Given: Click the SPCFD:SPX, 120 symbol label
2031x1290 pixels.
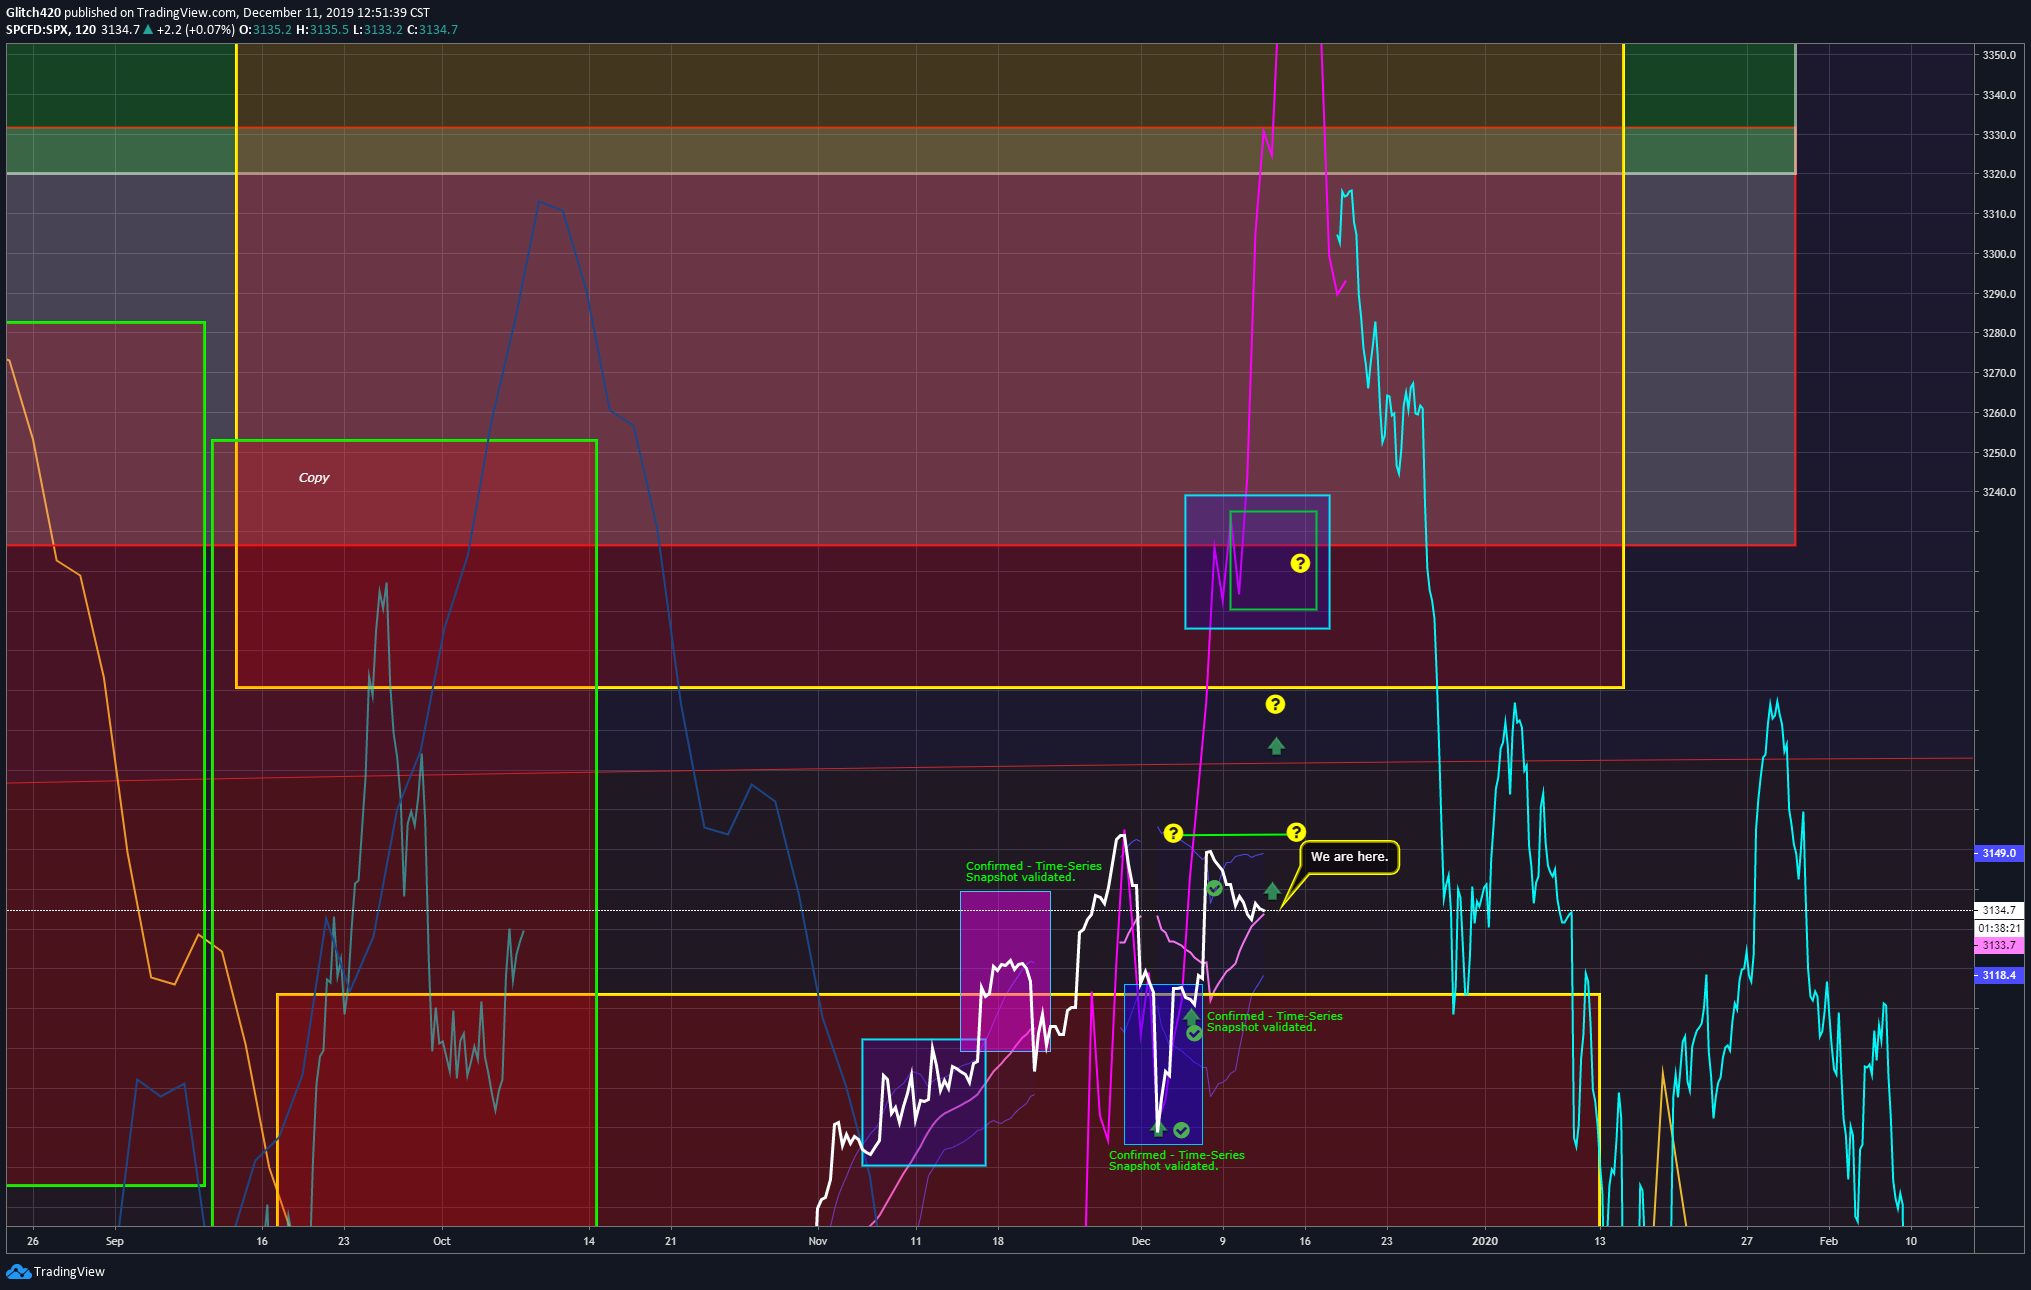Looking at the screenshot, I should [x=51, y=30].
